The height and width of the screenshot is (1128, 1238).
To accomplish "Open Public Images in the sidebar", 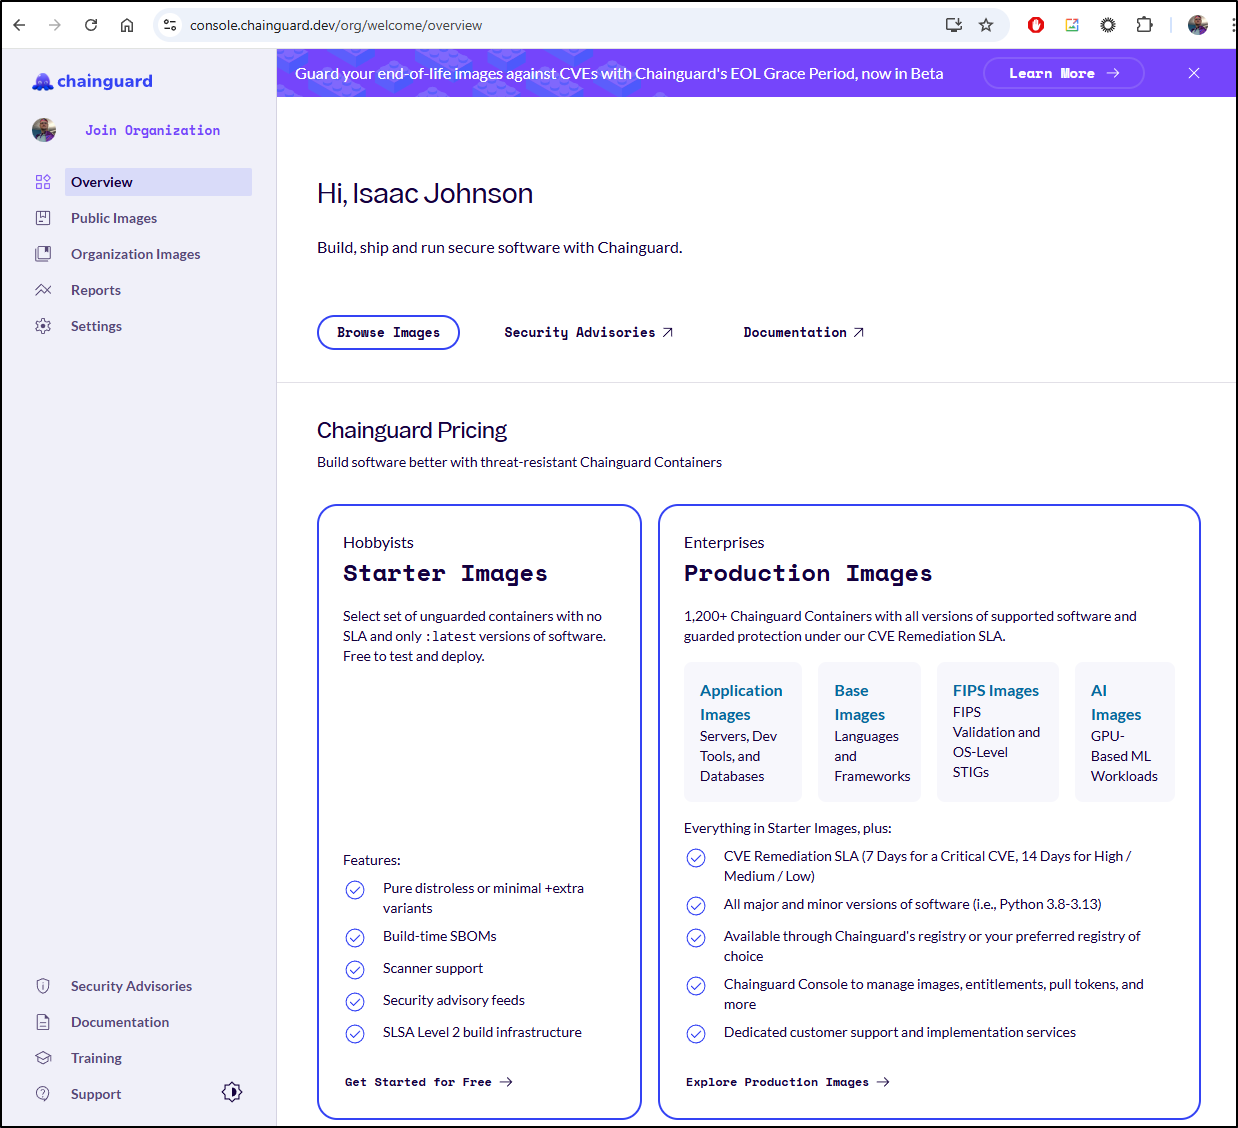I will [114, 218].
